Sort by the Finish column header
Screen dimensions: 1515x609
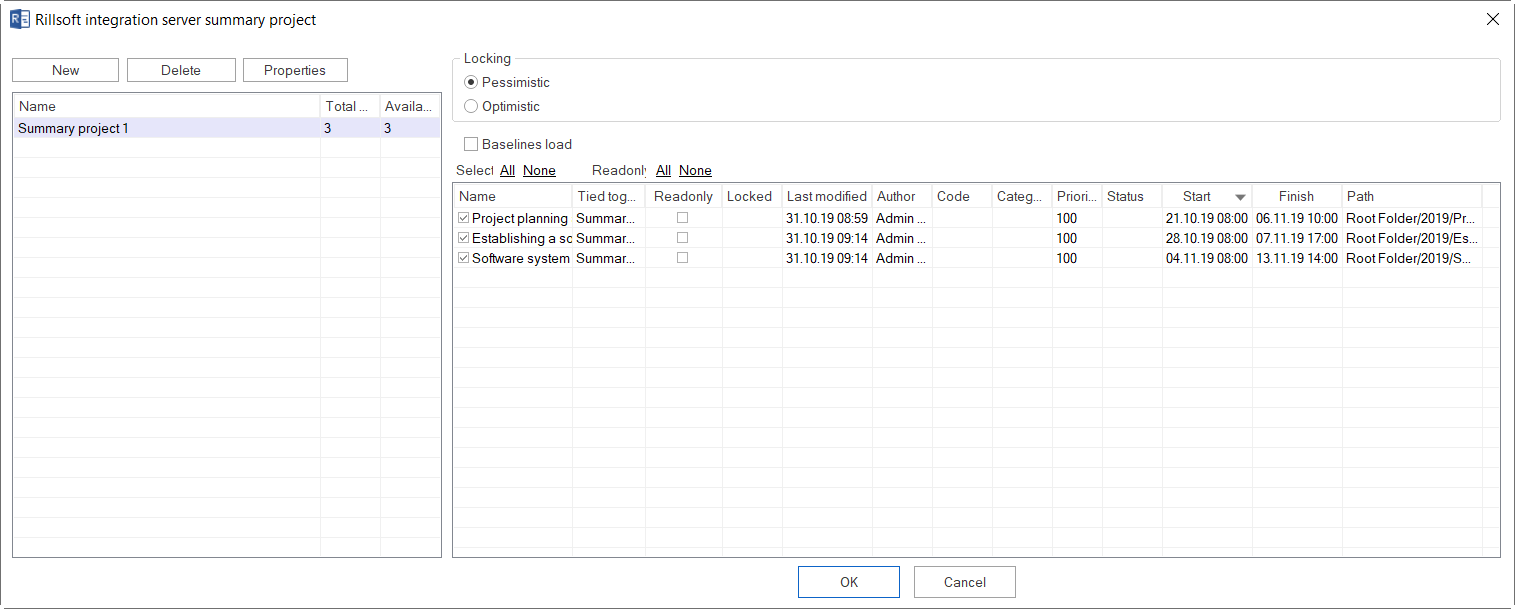[x=1297, y=196]
